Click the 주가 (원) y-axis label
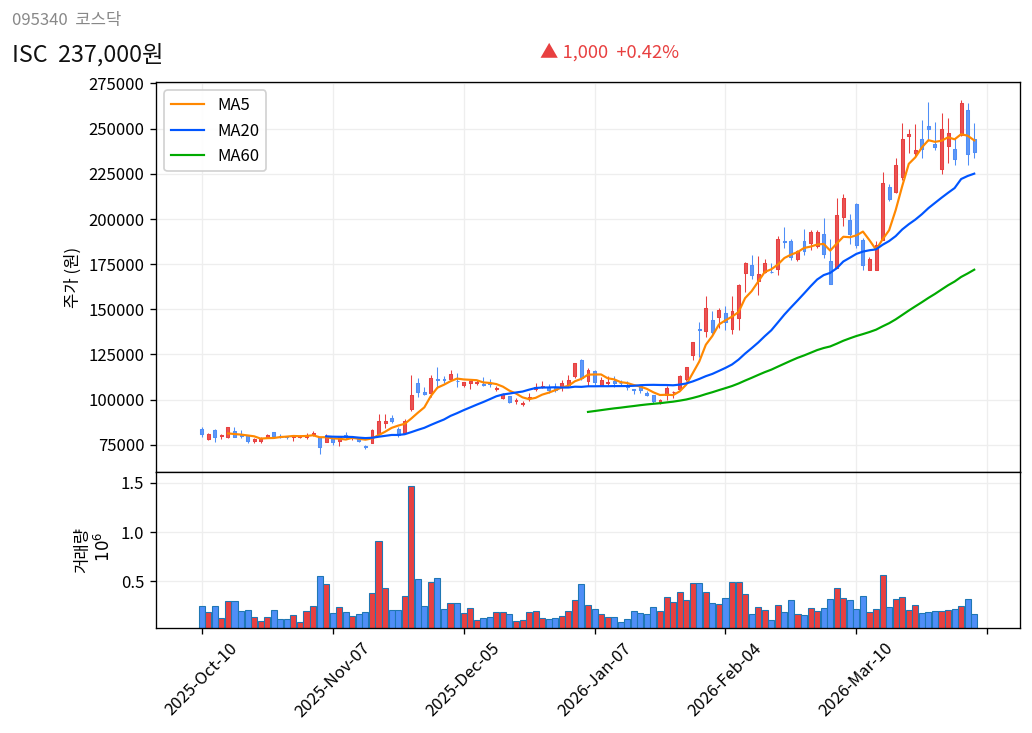This screenshot has width=1032, height=733. coord(71,277)
